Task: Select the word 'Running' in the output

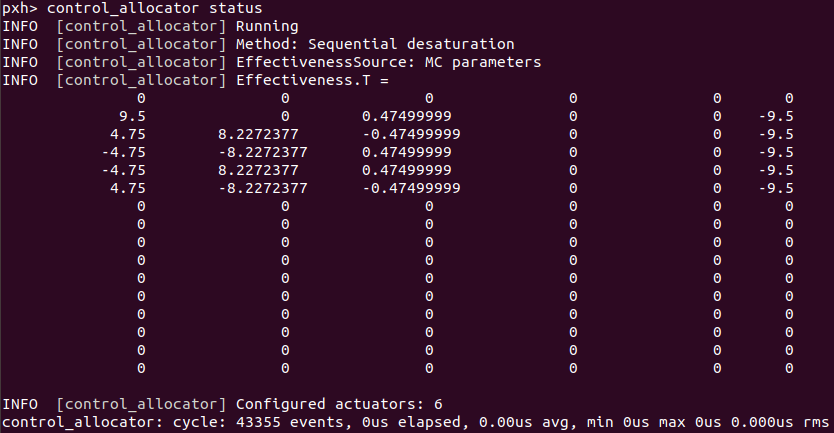Action: click(267, 27)
